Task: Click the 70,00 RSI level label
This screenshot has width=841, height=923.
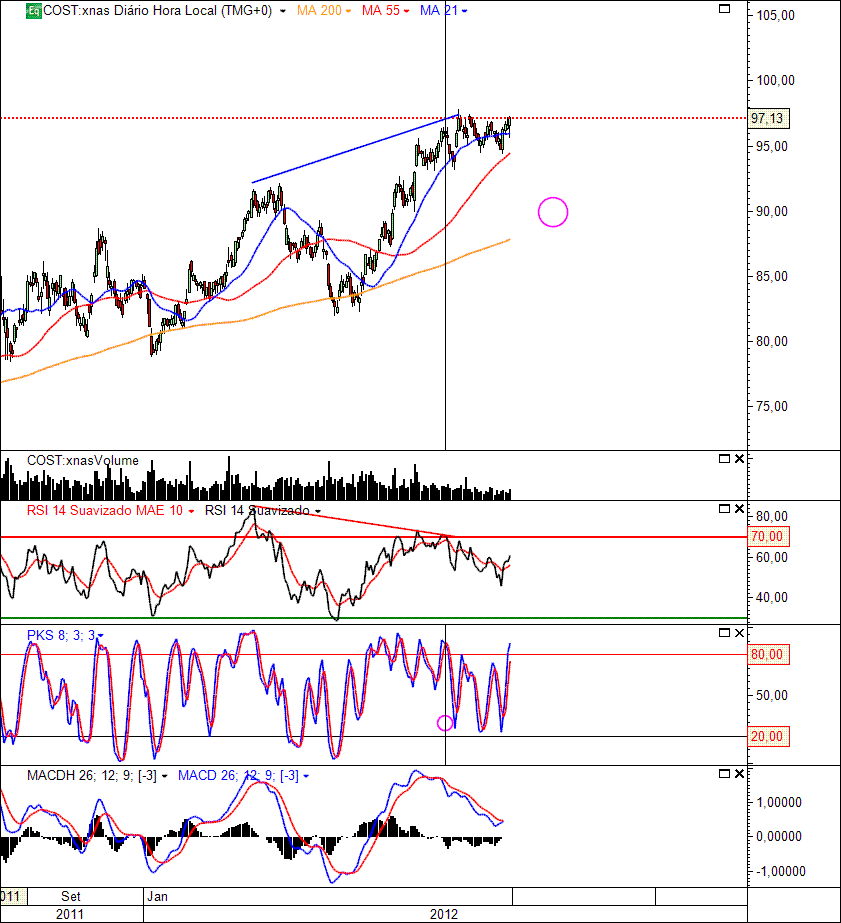Action: tap(768, 537)
